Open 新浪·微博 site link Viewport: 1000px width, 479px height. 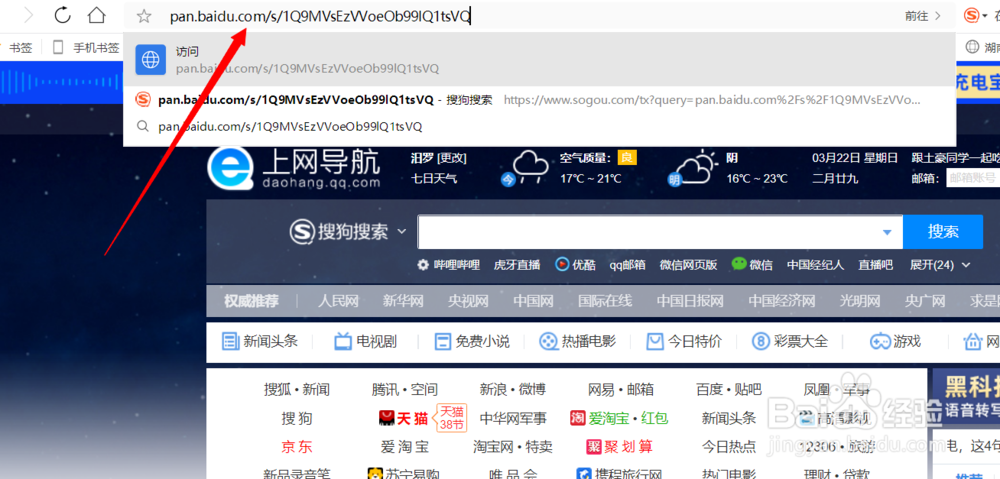point(513,389)
